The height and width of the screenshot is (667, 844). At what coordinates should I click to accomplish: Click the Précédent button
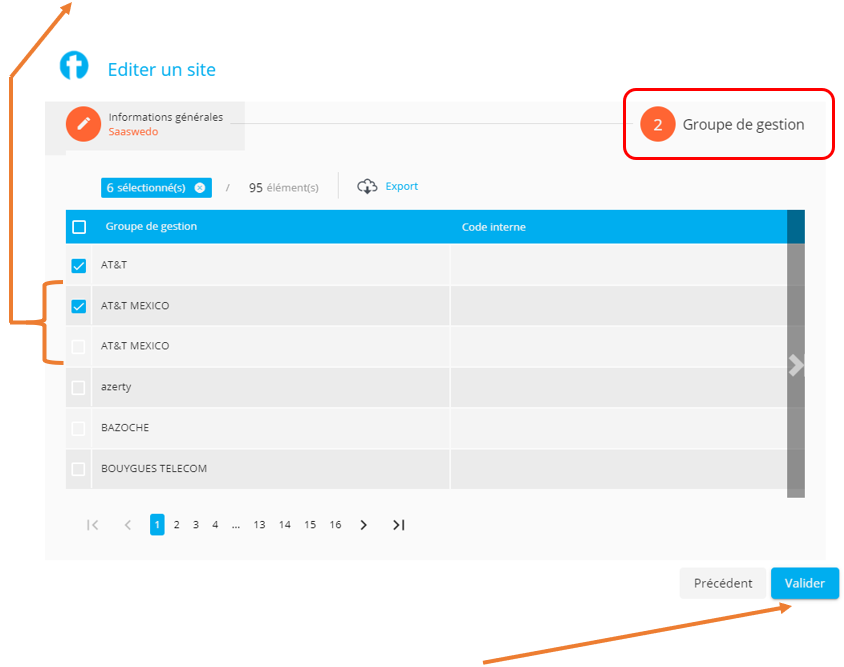point(723,583)
